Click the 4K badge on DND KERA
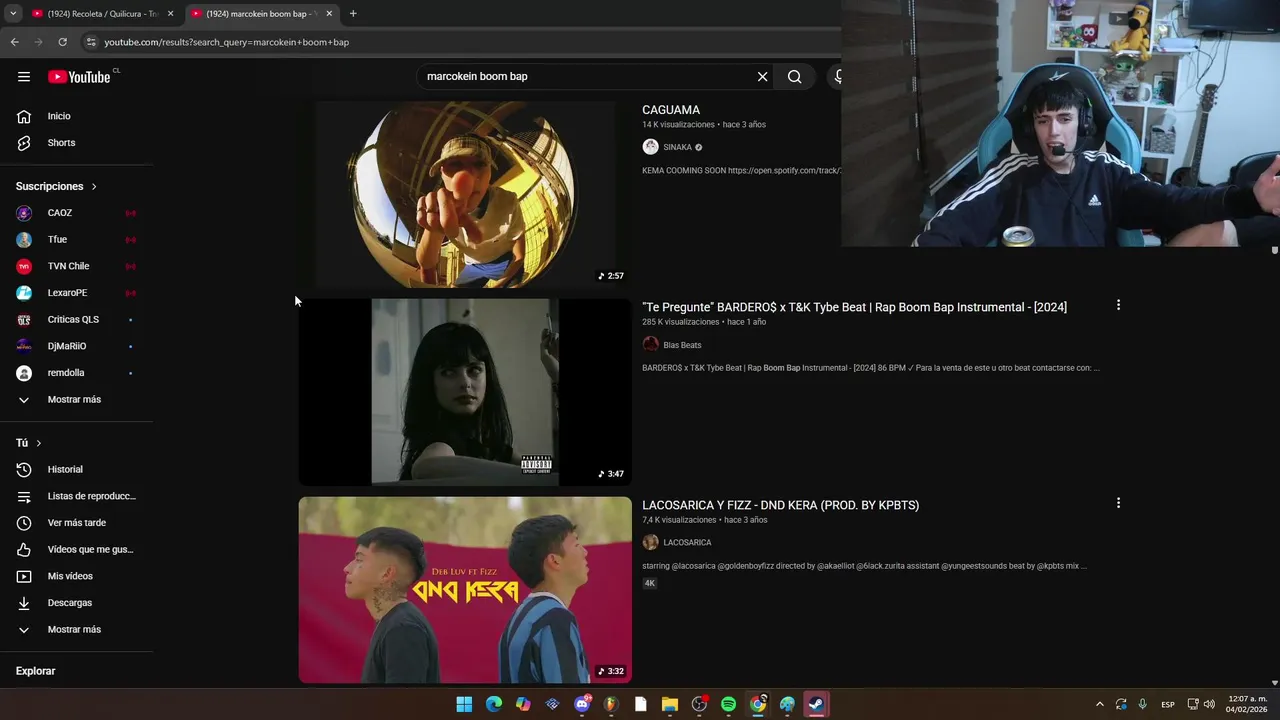This screenshot has height=720, width=1280. click(649, 583)
